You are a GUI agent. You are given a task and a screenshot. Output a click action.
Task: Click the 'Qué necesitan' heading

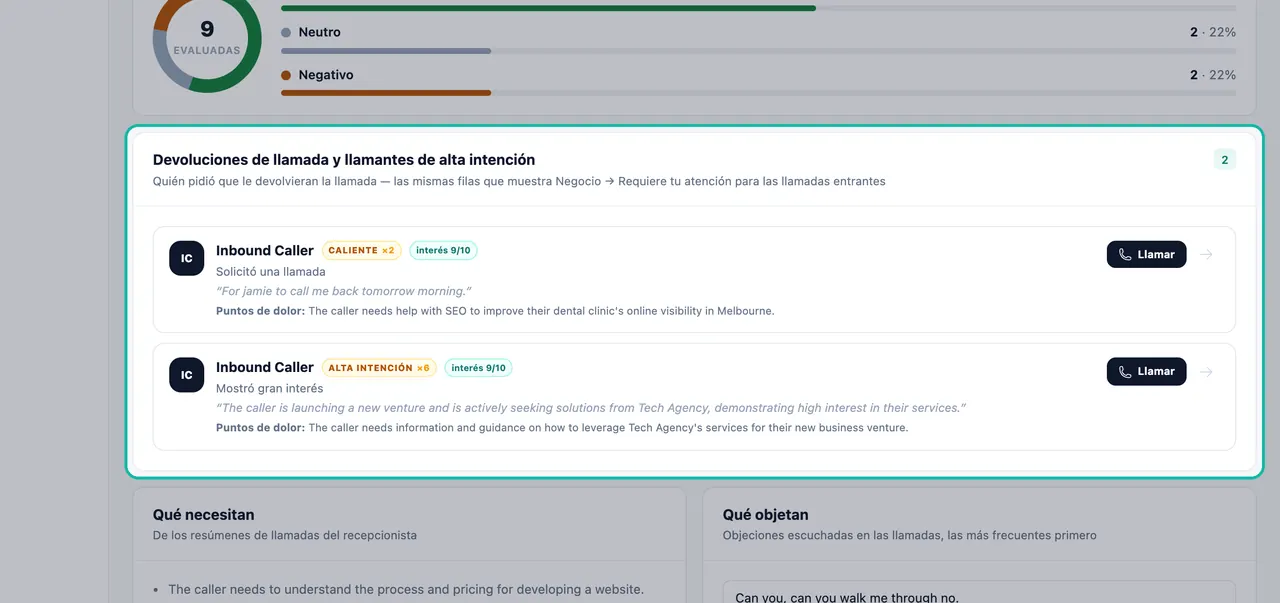click(x=204, y=515)
